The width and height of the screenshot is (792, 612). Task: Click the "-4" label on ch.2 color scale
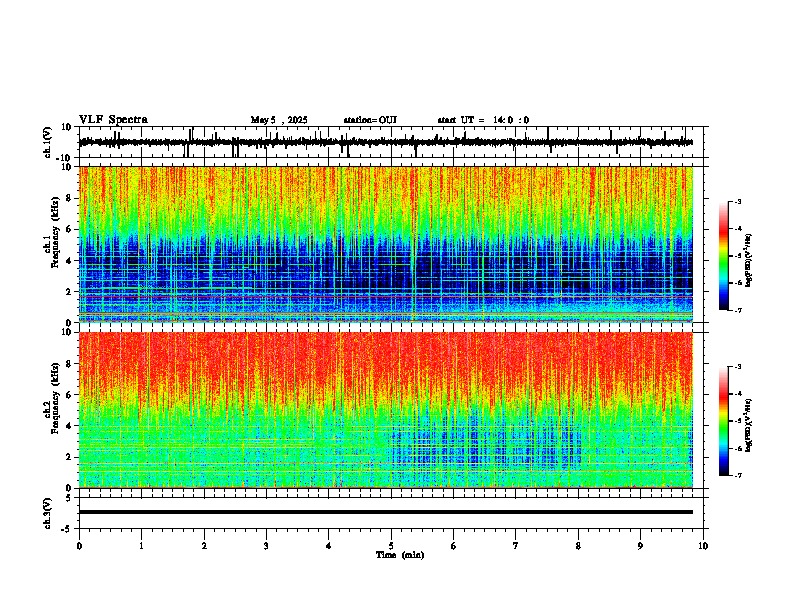[x=737, y=393]
